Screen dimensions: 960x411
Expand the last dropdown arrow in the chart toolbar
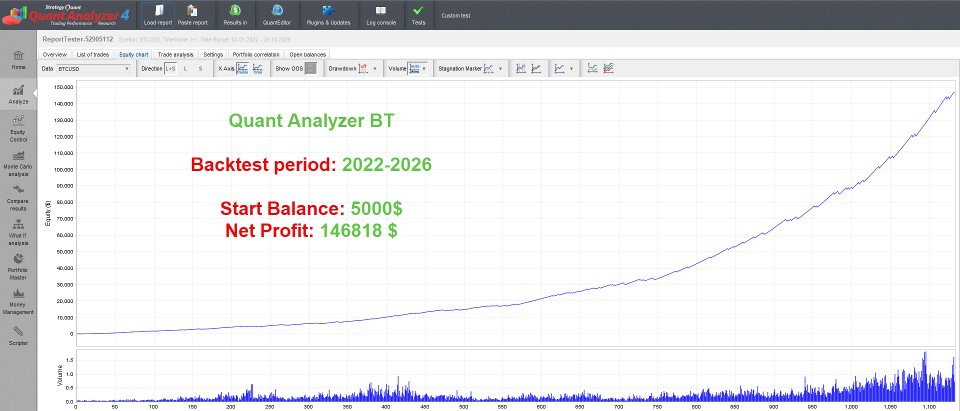[x=571, y=69]
